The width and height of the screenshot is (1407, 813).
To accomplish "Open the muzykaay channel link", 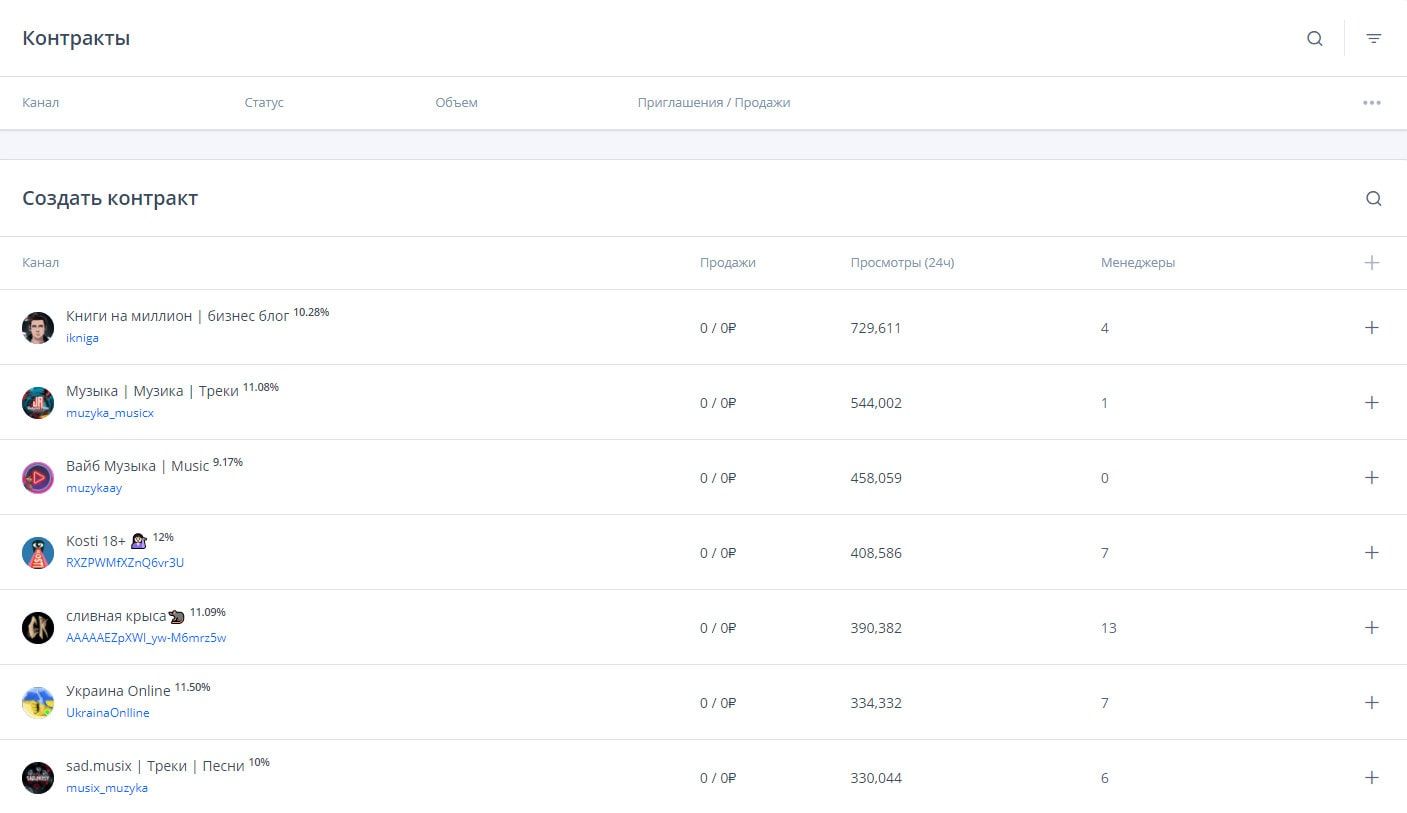I will coord(94,488).
